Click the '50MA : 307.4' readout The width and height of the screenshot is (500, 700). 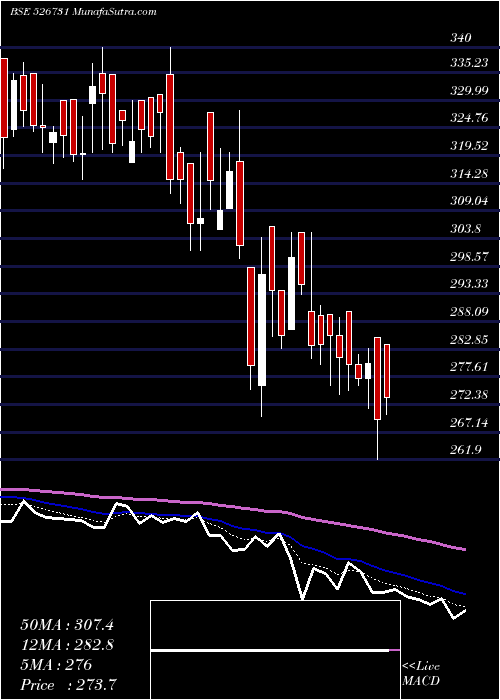(67, 625)
